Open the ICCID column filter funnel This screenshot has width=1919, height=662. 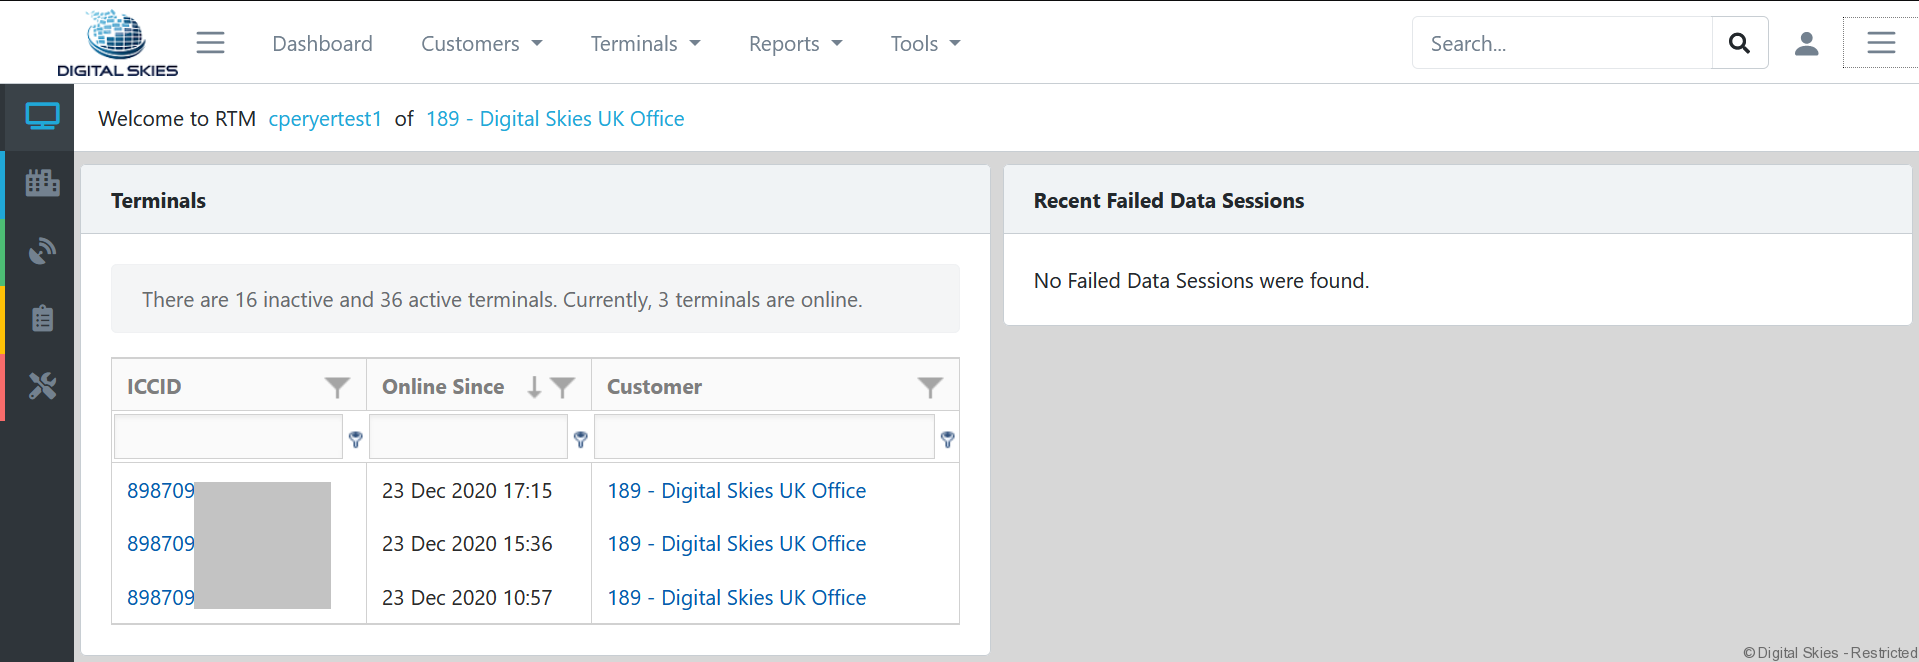tap(337, 387)
